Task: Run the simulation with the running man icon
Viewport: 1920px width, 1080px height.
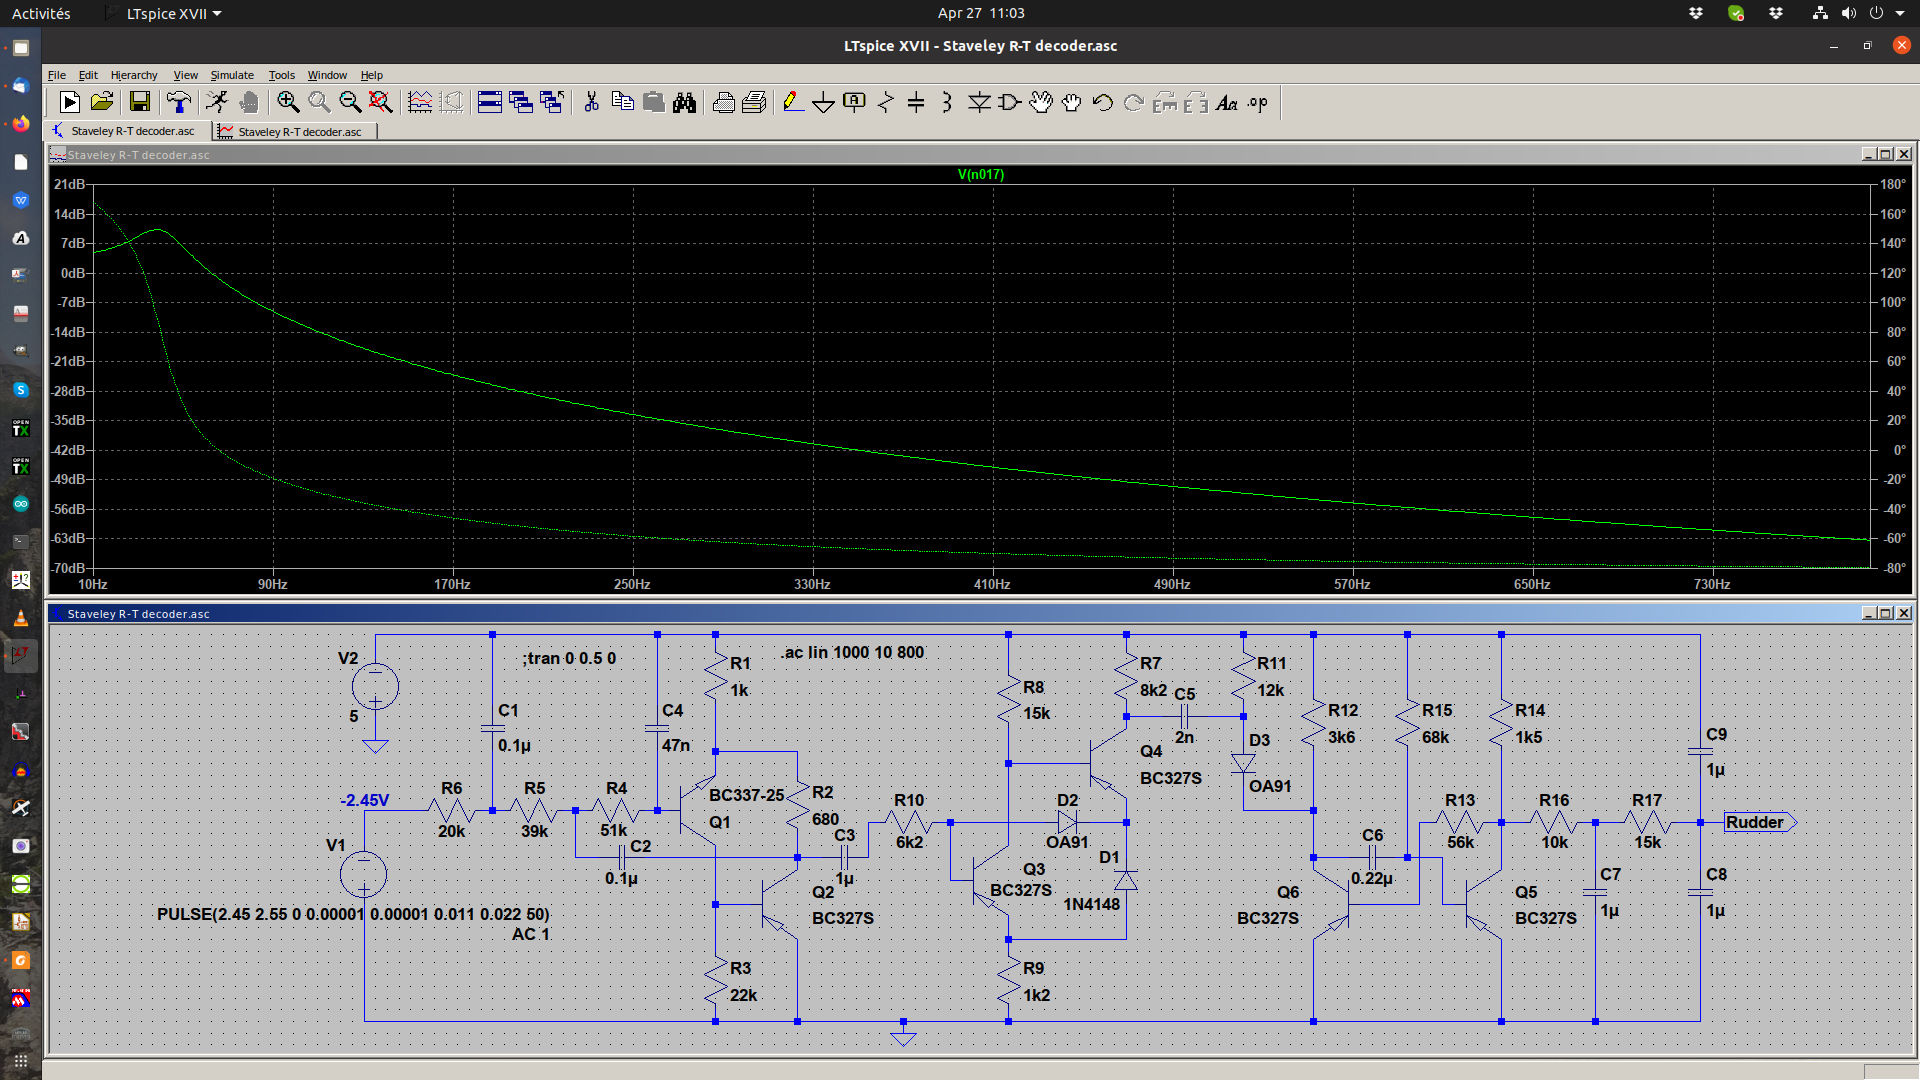Action: click(217, 102)
